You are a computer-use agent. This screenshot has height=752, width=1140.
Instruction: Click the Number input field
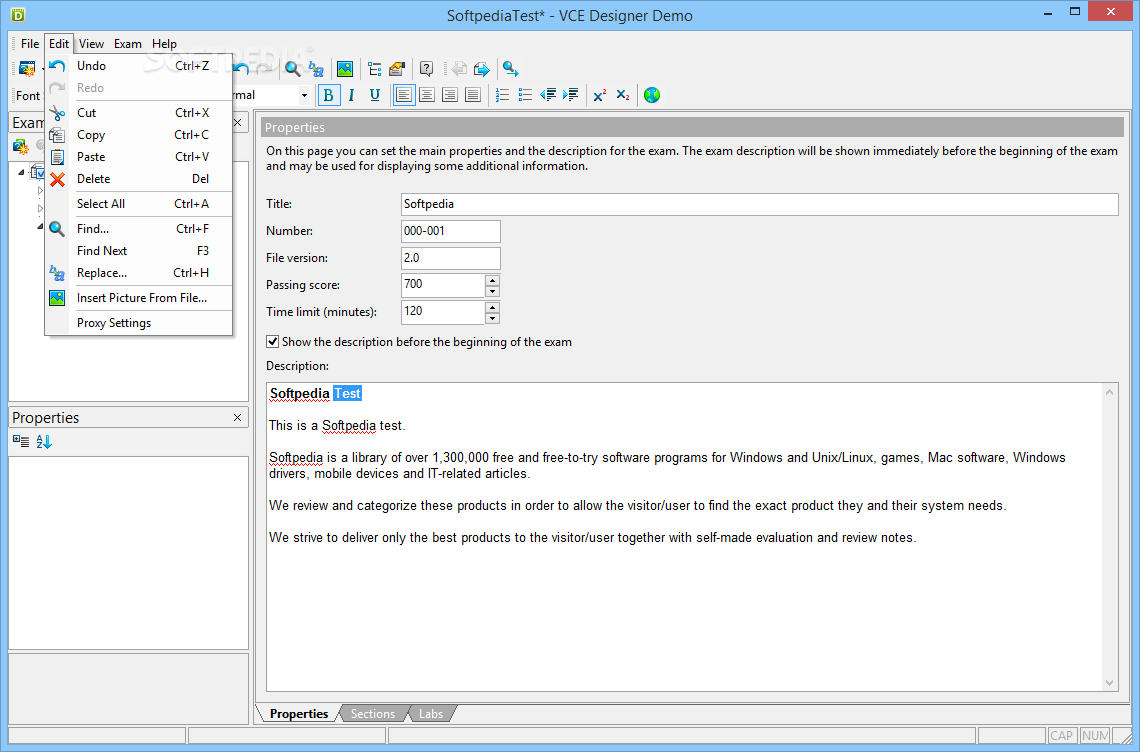(x=450, y=231)
